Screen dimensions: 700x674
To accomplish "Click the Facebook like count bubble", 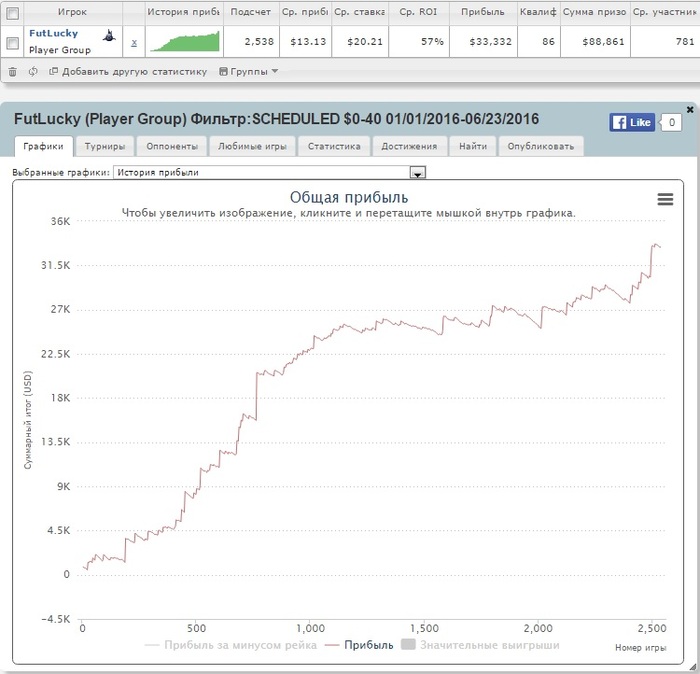I will pyautogui.click(x=671, y=122).
